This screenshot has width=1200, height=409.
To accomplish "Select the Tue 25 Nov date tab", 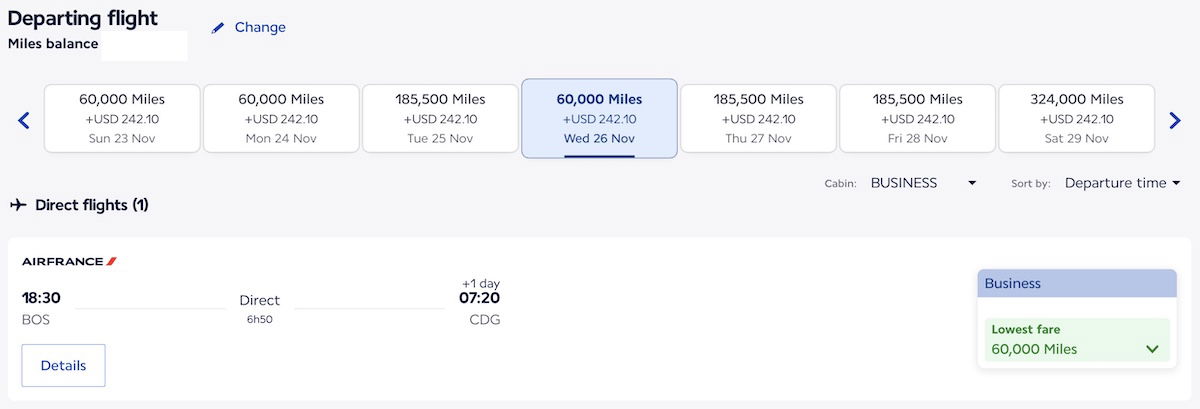I will [x=440, y=119].
